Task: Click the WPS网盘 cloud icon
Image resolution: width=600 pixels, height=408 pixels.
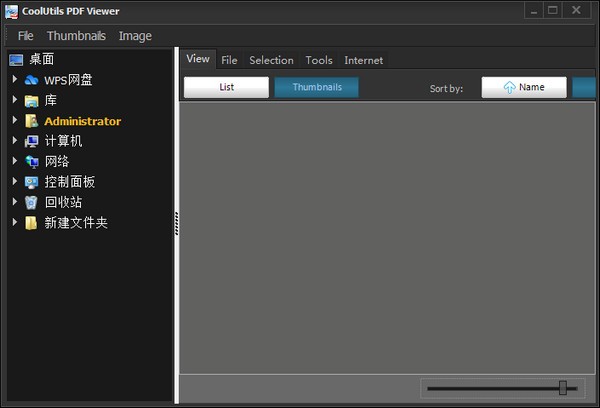Action: [31, 80]
